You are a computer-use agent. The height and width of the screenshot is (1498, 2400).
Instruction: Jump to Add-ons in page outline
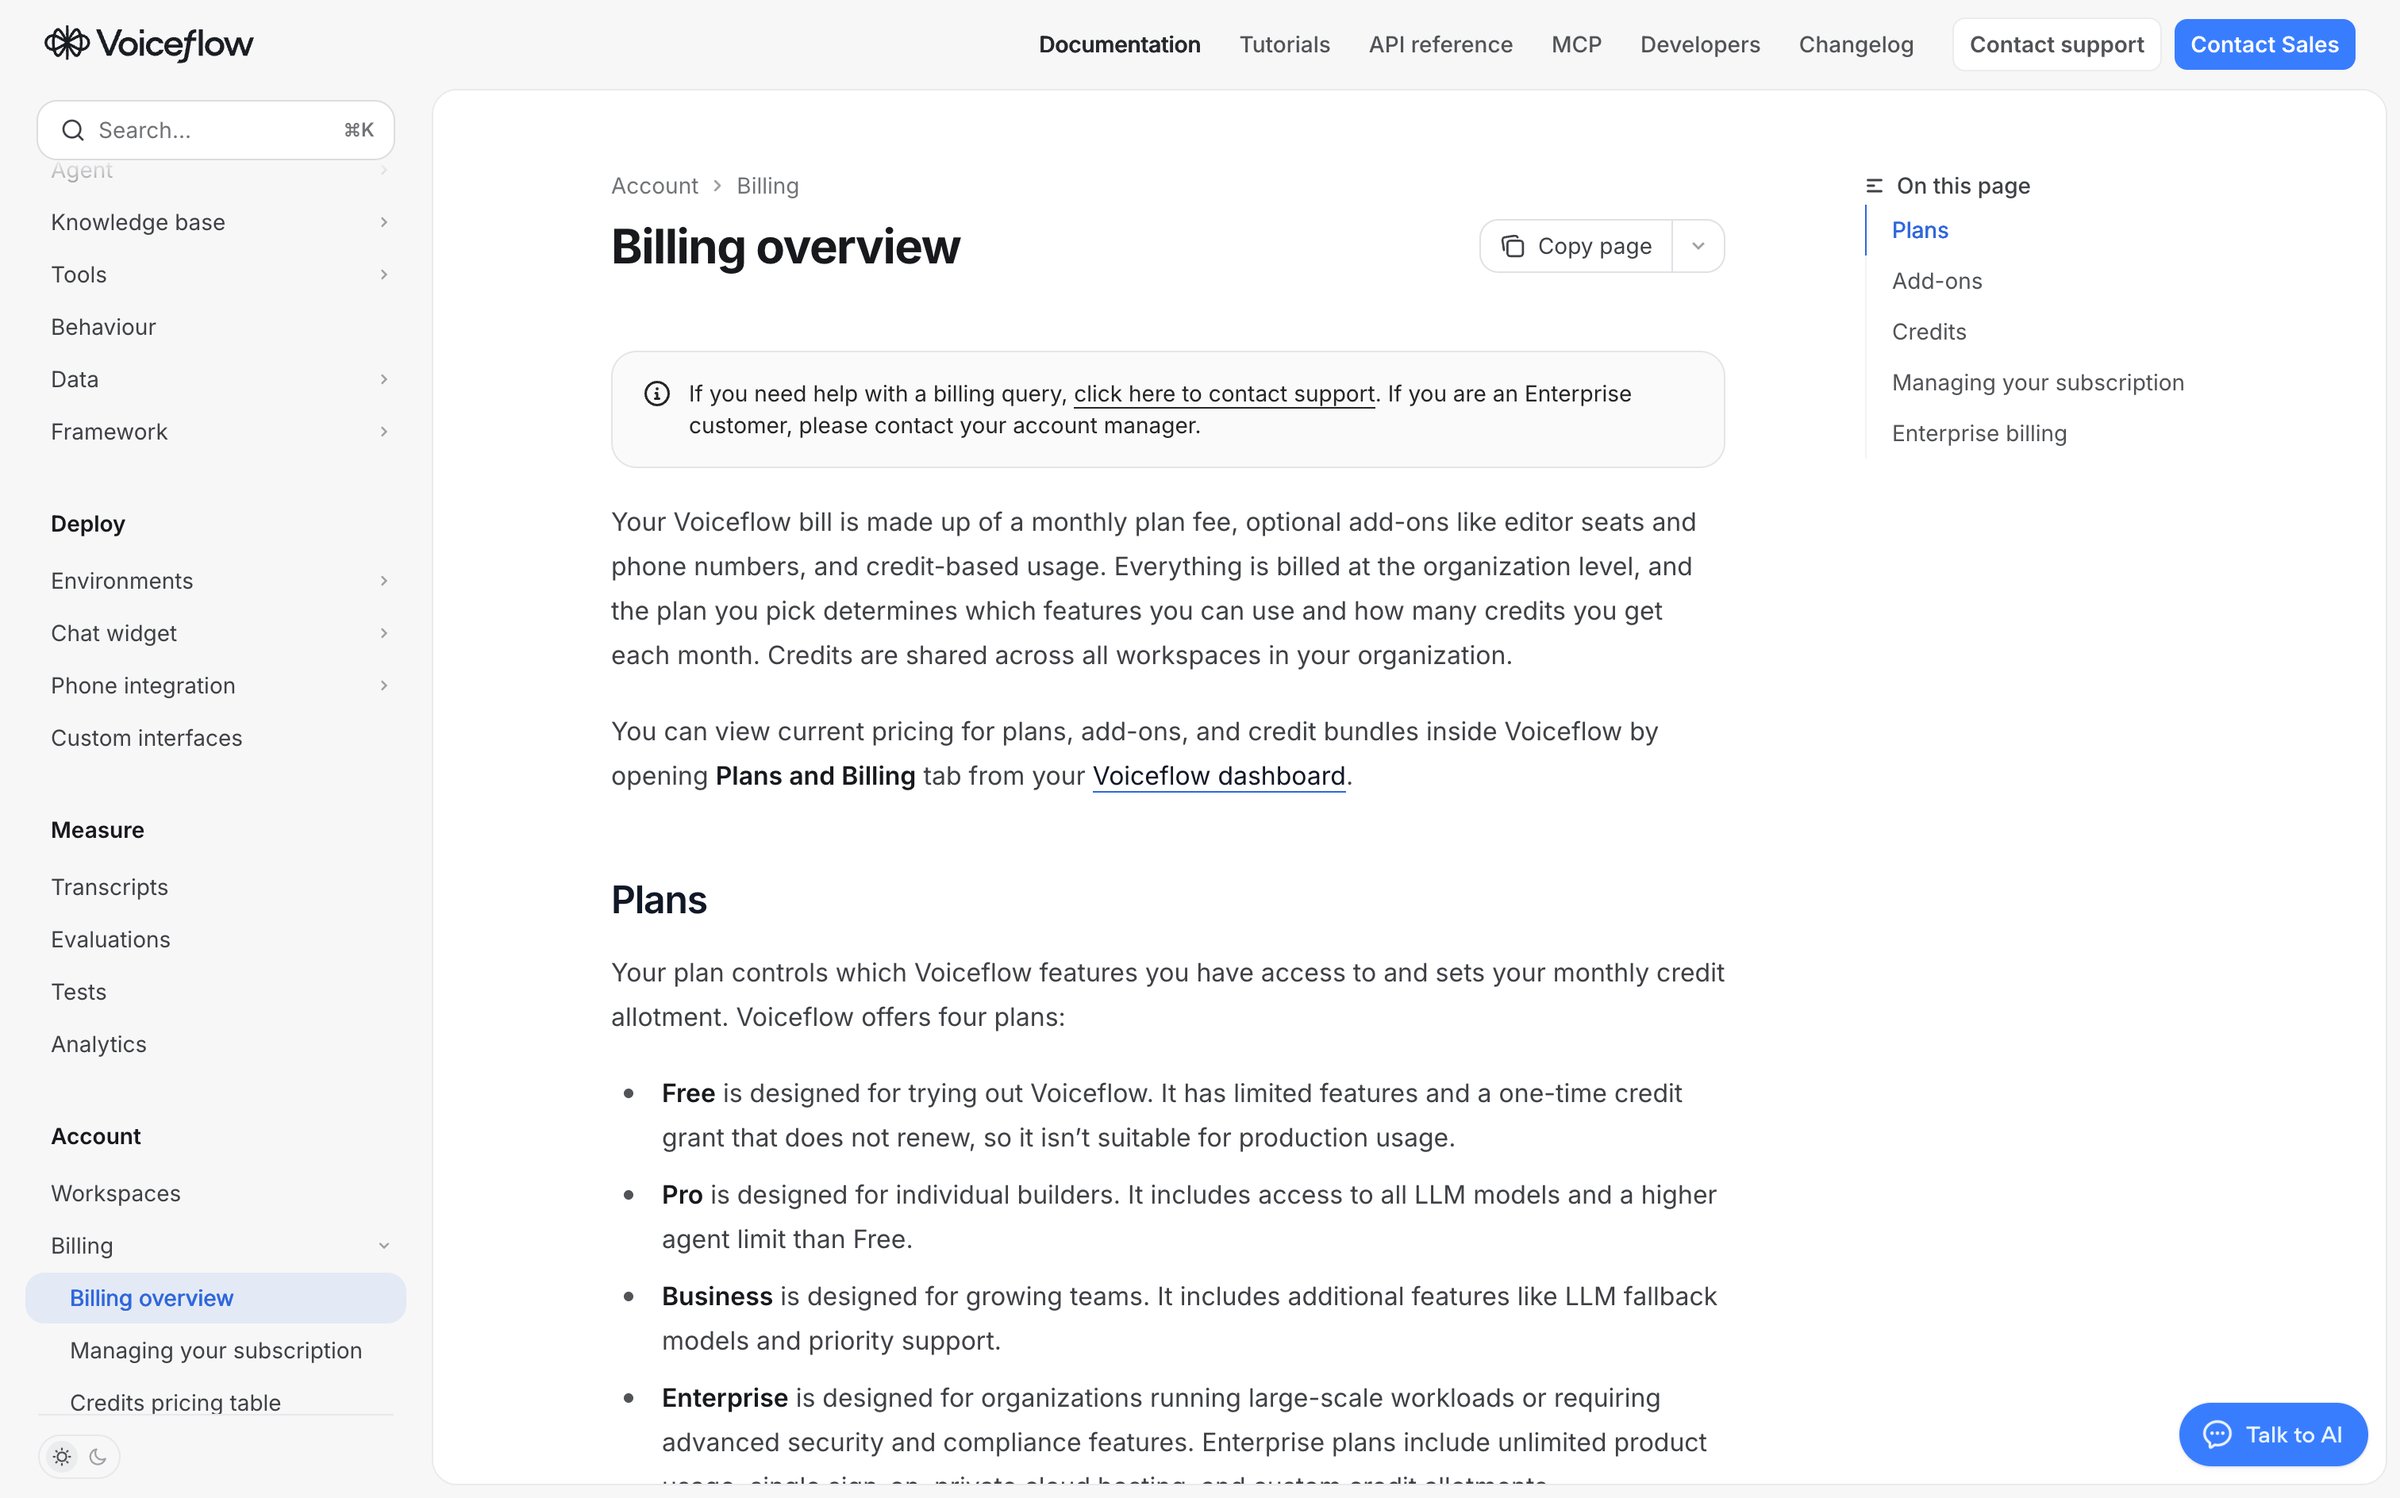click(1937, 281)
